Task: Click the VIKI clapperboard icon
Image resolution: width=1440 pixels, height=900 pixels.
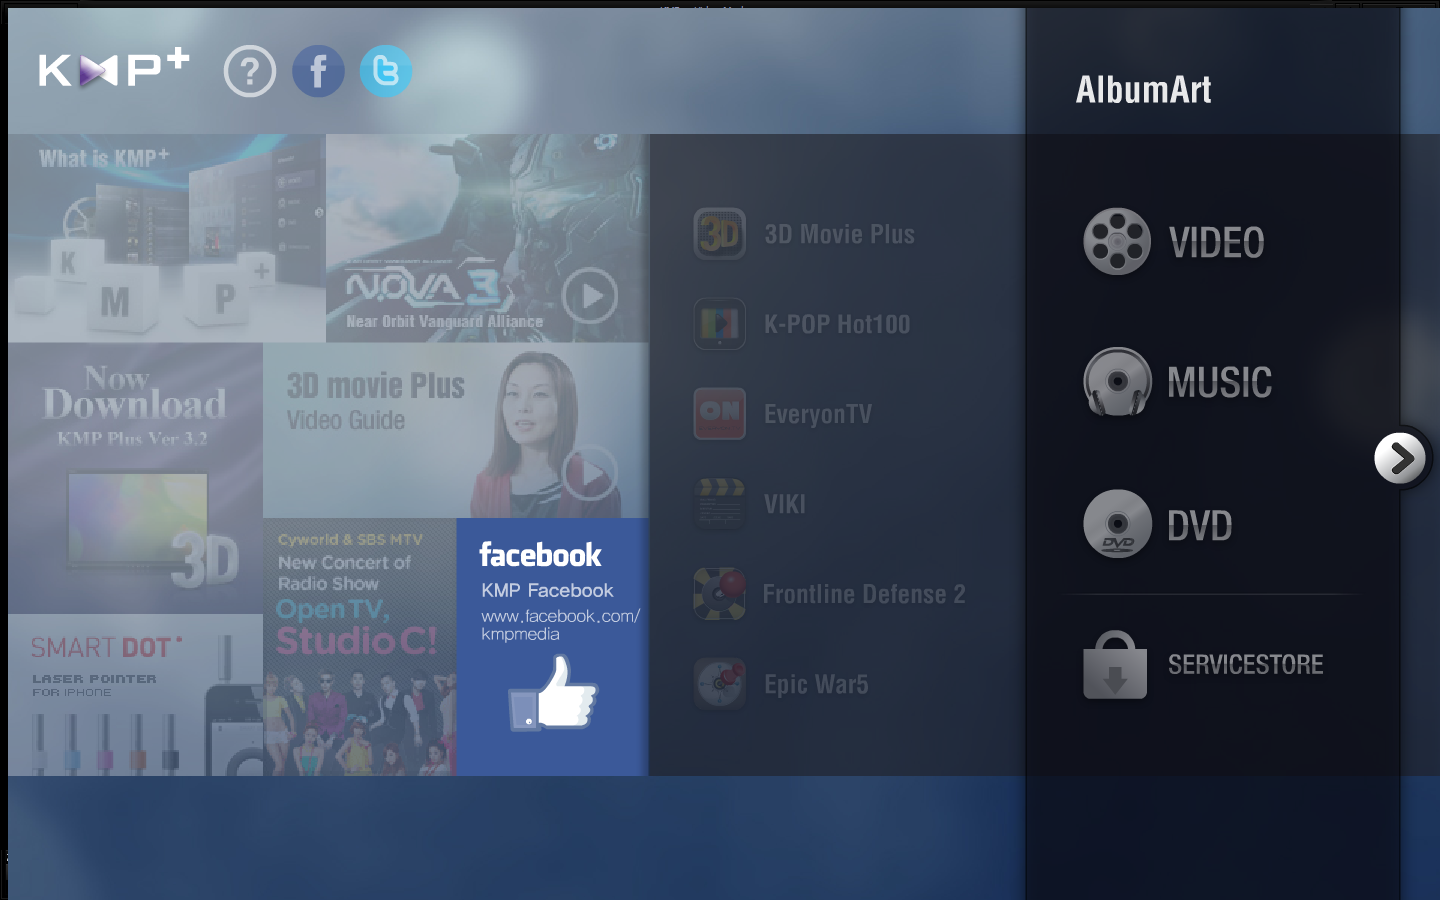Action: (720, 504)
